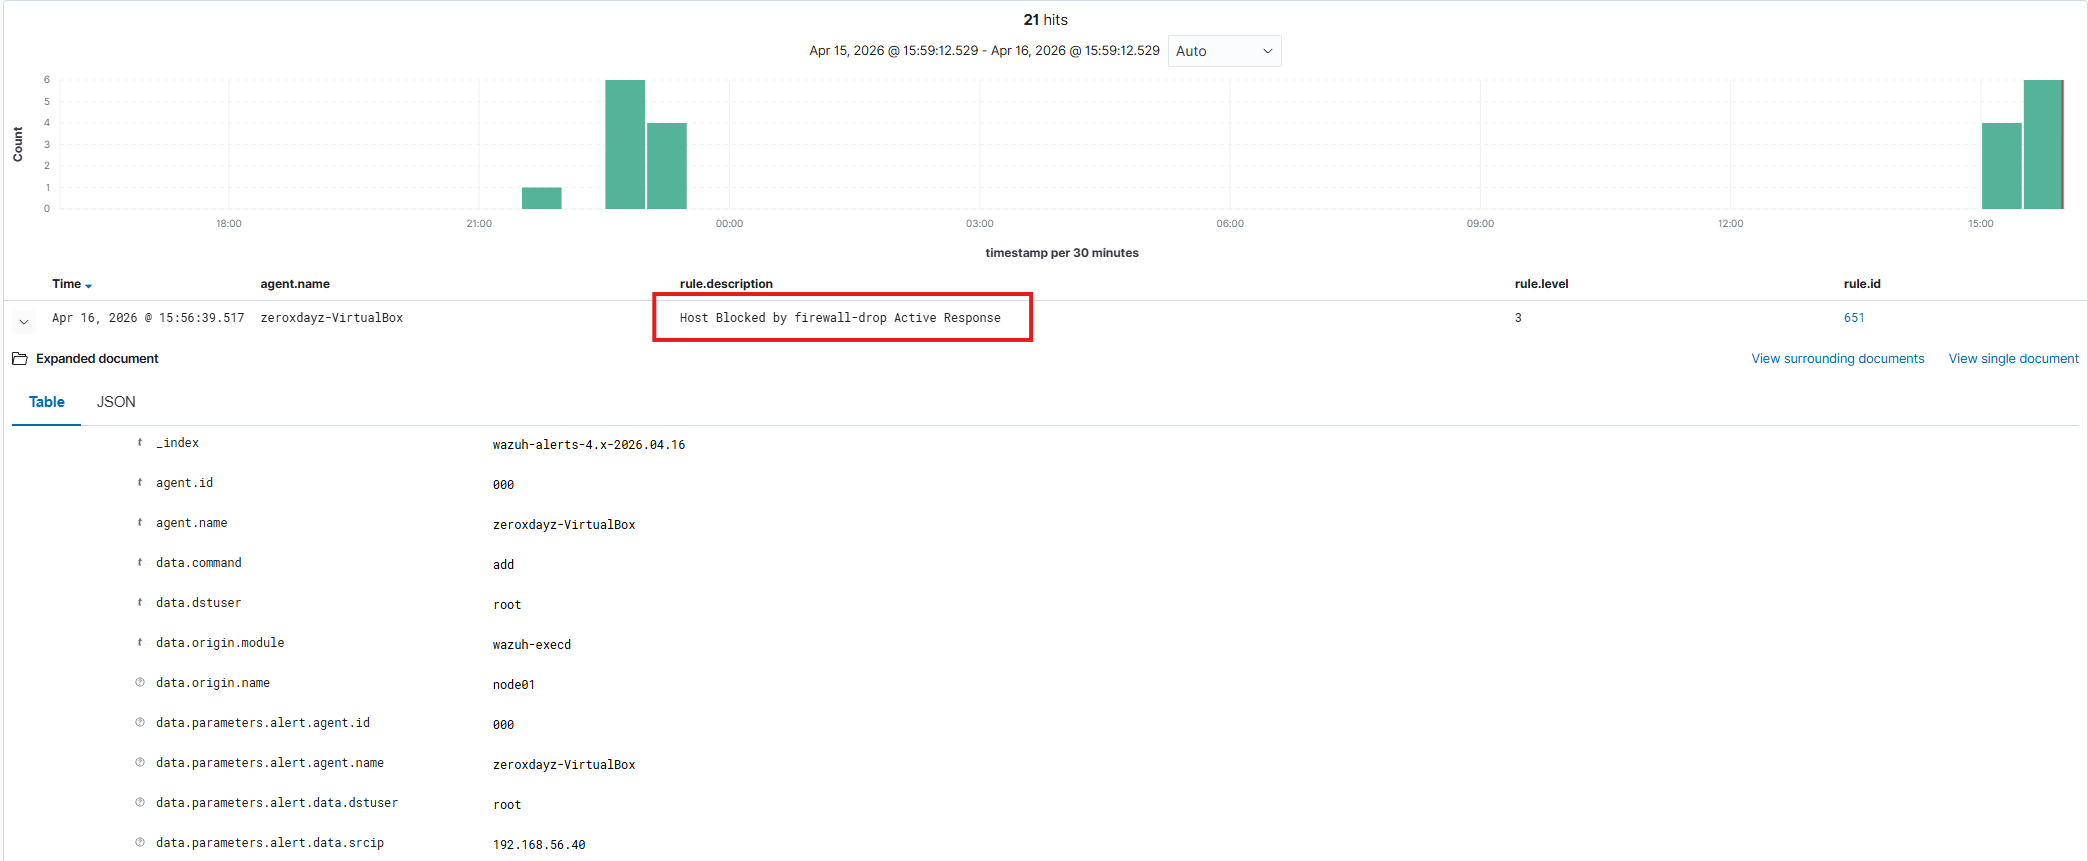The image size is (2088, 861).
Task: Click the type icon beside _index field
Action: coord(140,442)
